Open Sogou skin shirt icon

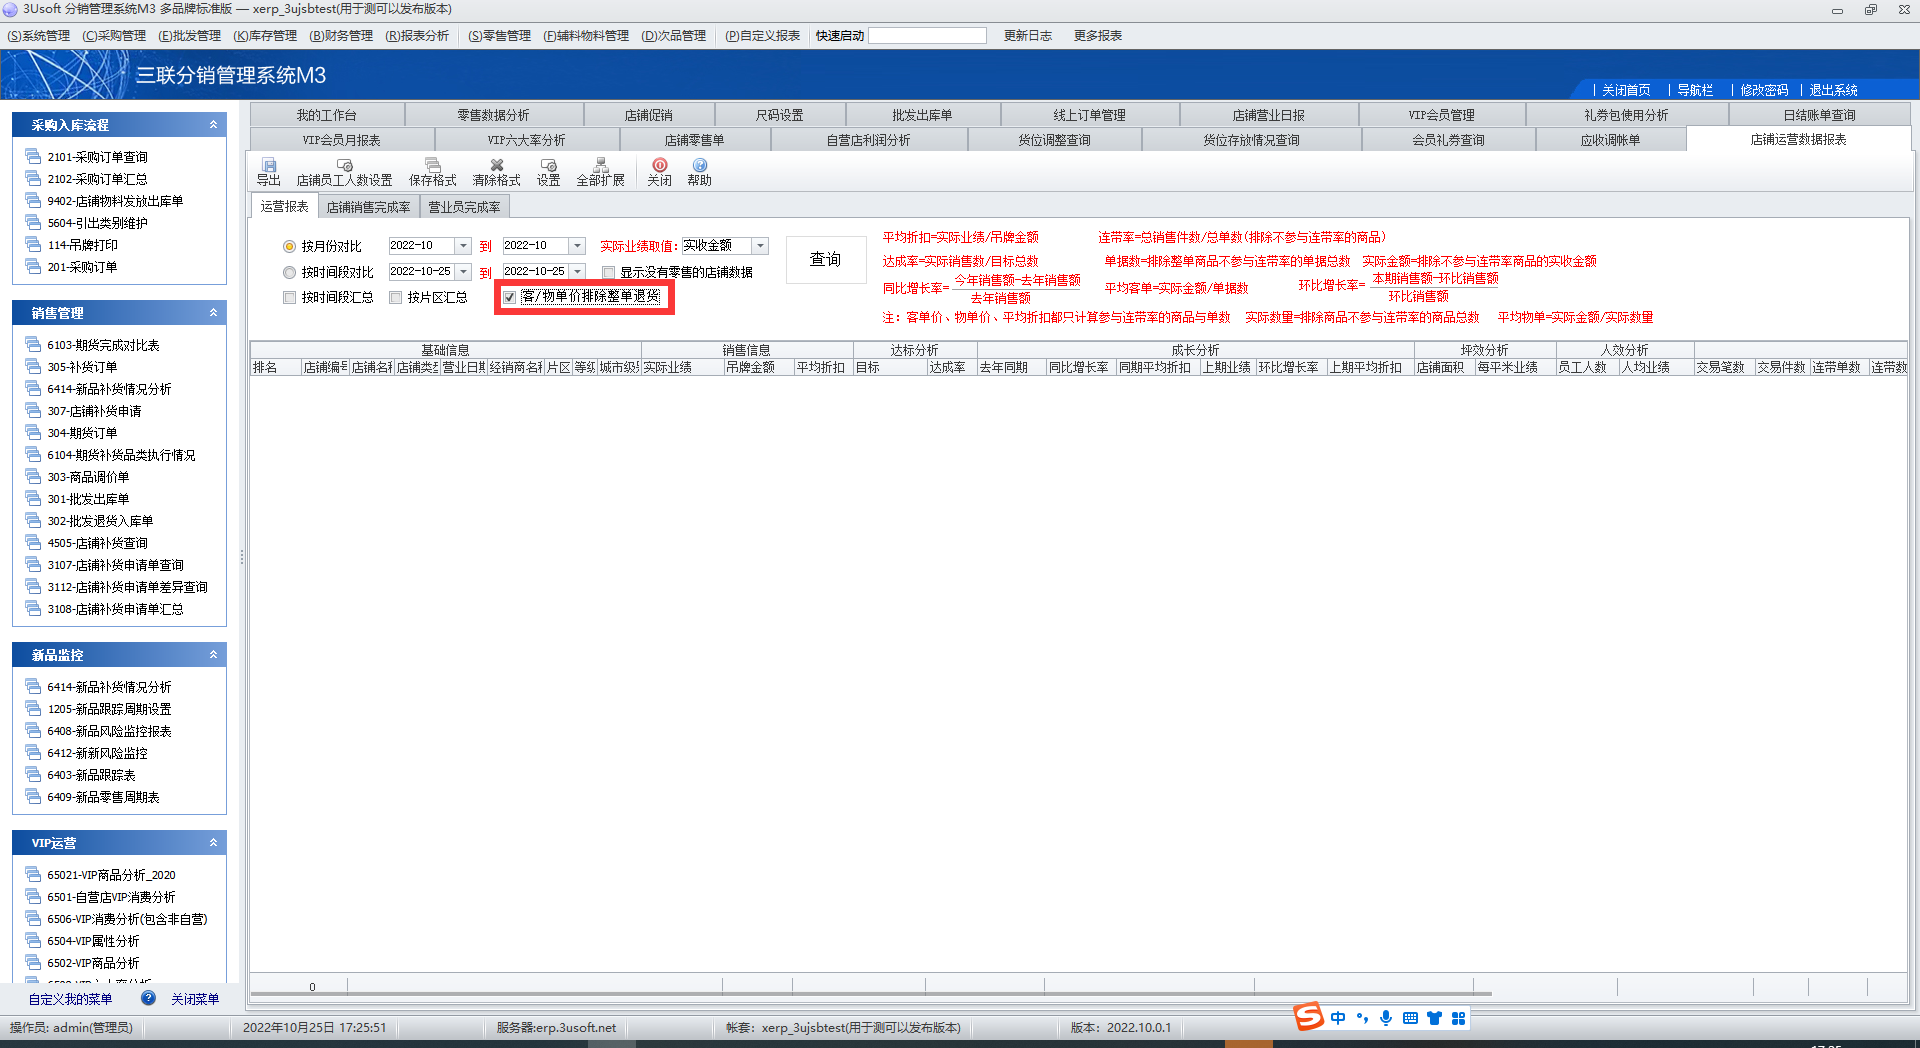pos(1434,1018)
